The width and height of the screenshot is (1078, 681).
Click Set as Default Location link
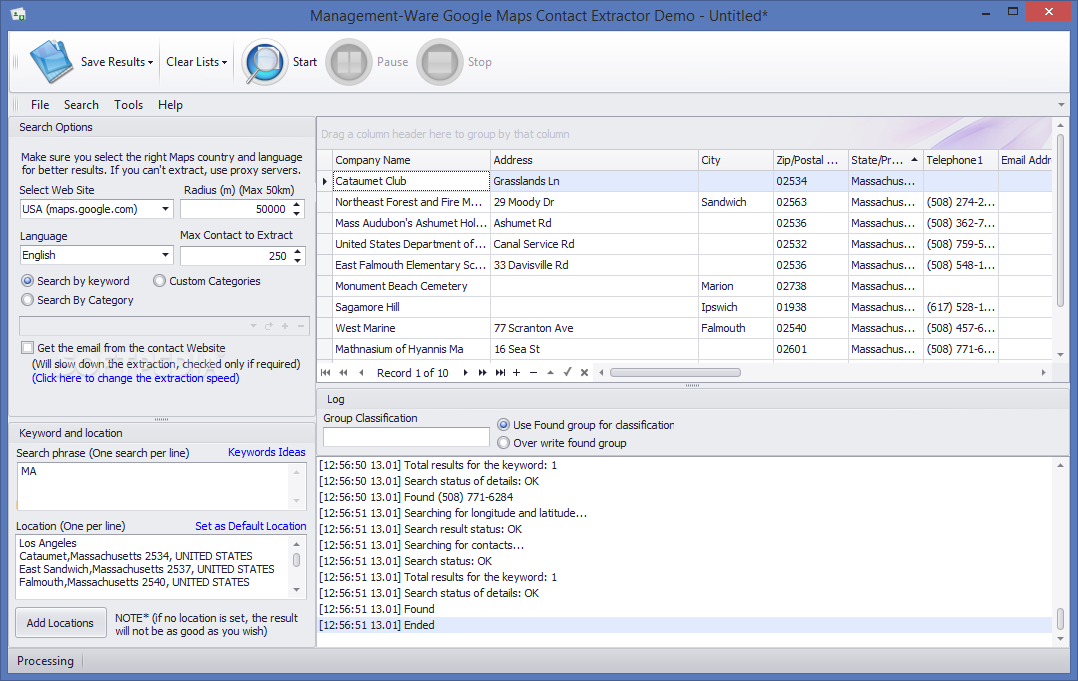(251, 526)
